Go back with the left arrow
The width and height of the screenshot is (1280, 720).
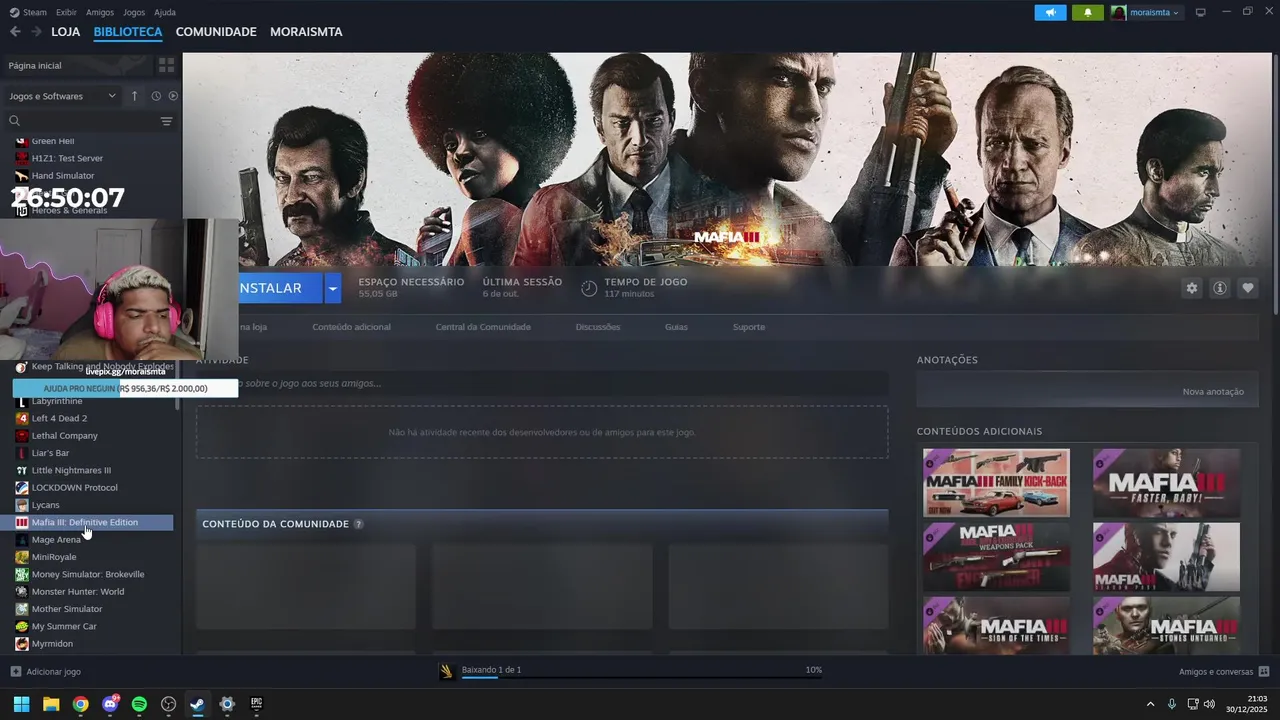[15, 32]
